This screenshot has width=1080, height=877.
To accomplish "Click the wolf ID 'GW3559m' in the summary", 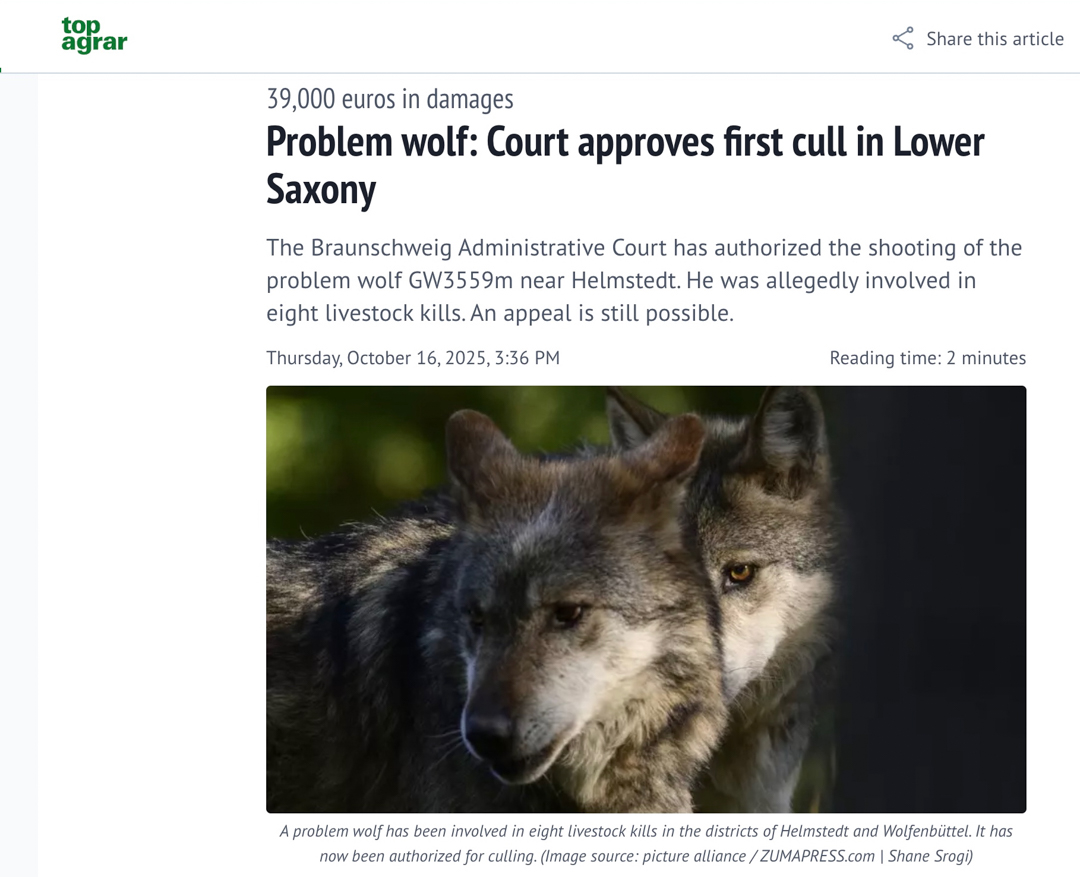I will [x=460, y=280].
